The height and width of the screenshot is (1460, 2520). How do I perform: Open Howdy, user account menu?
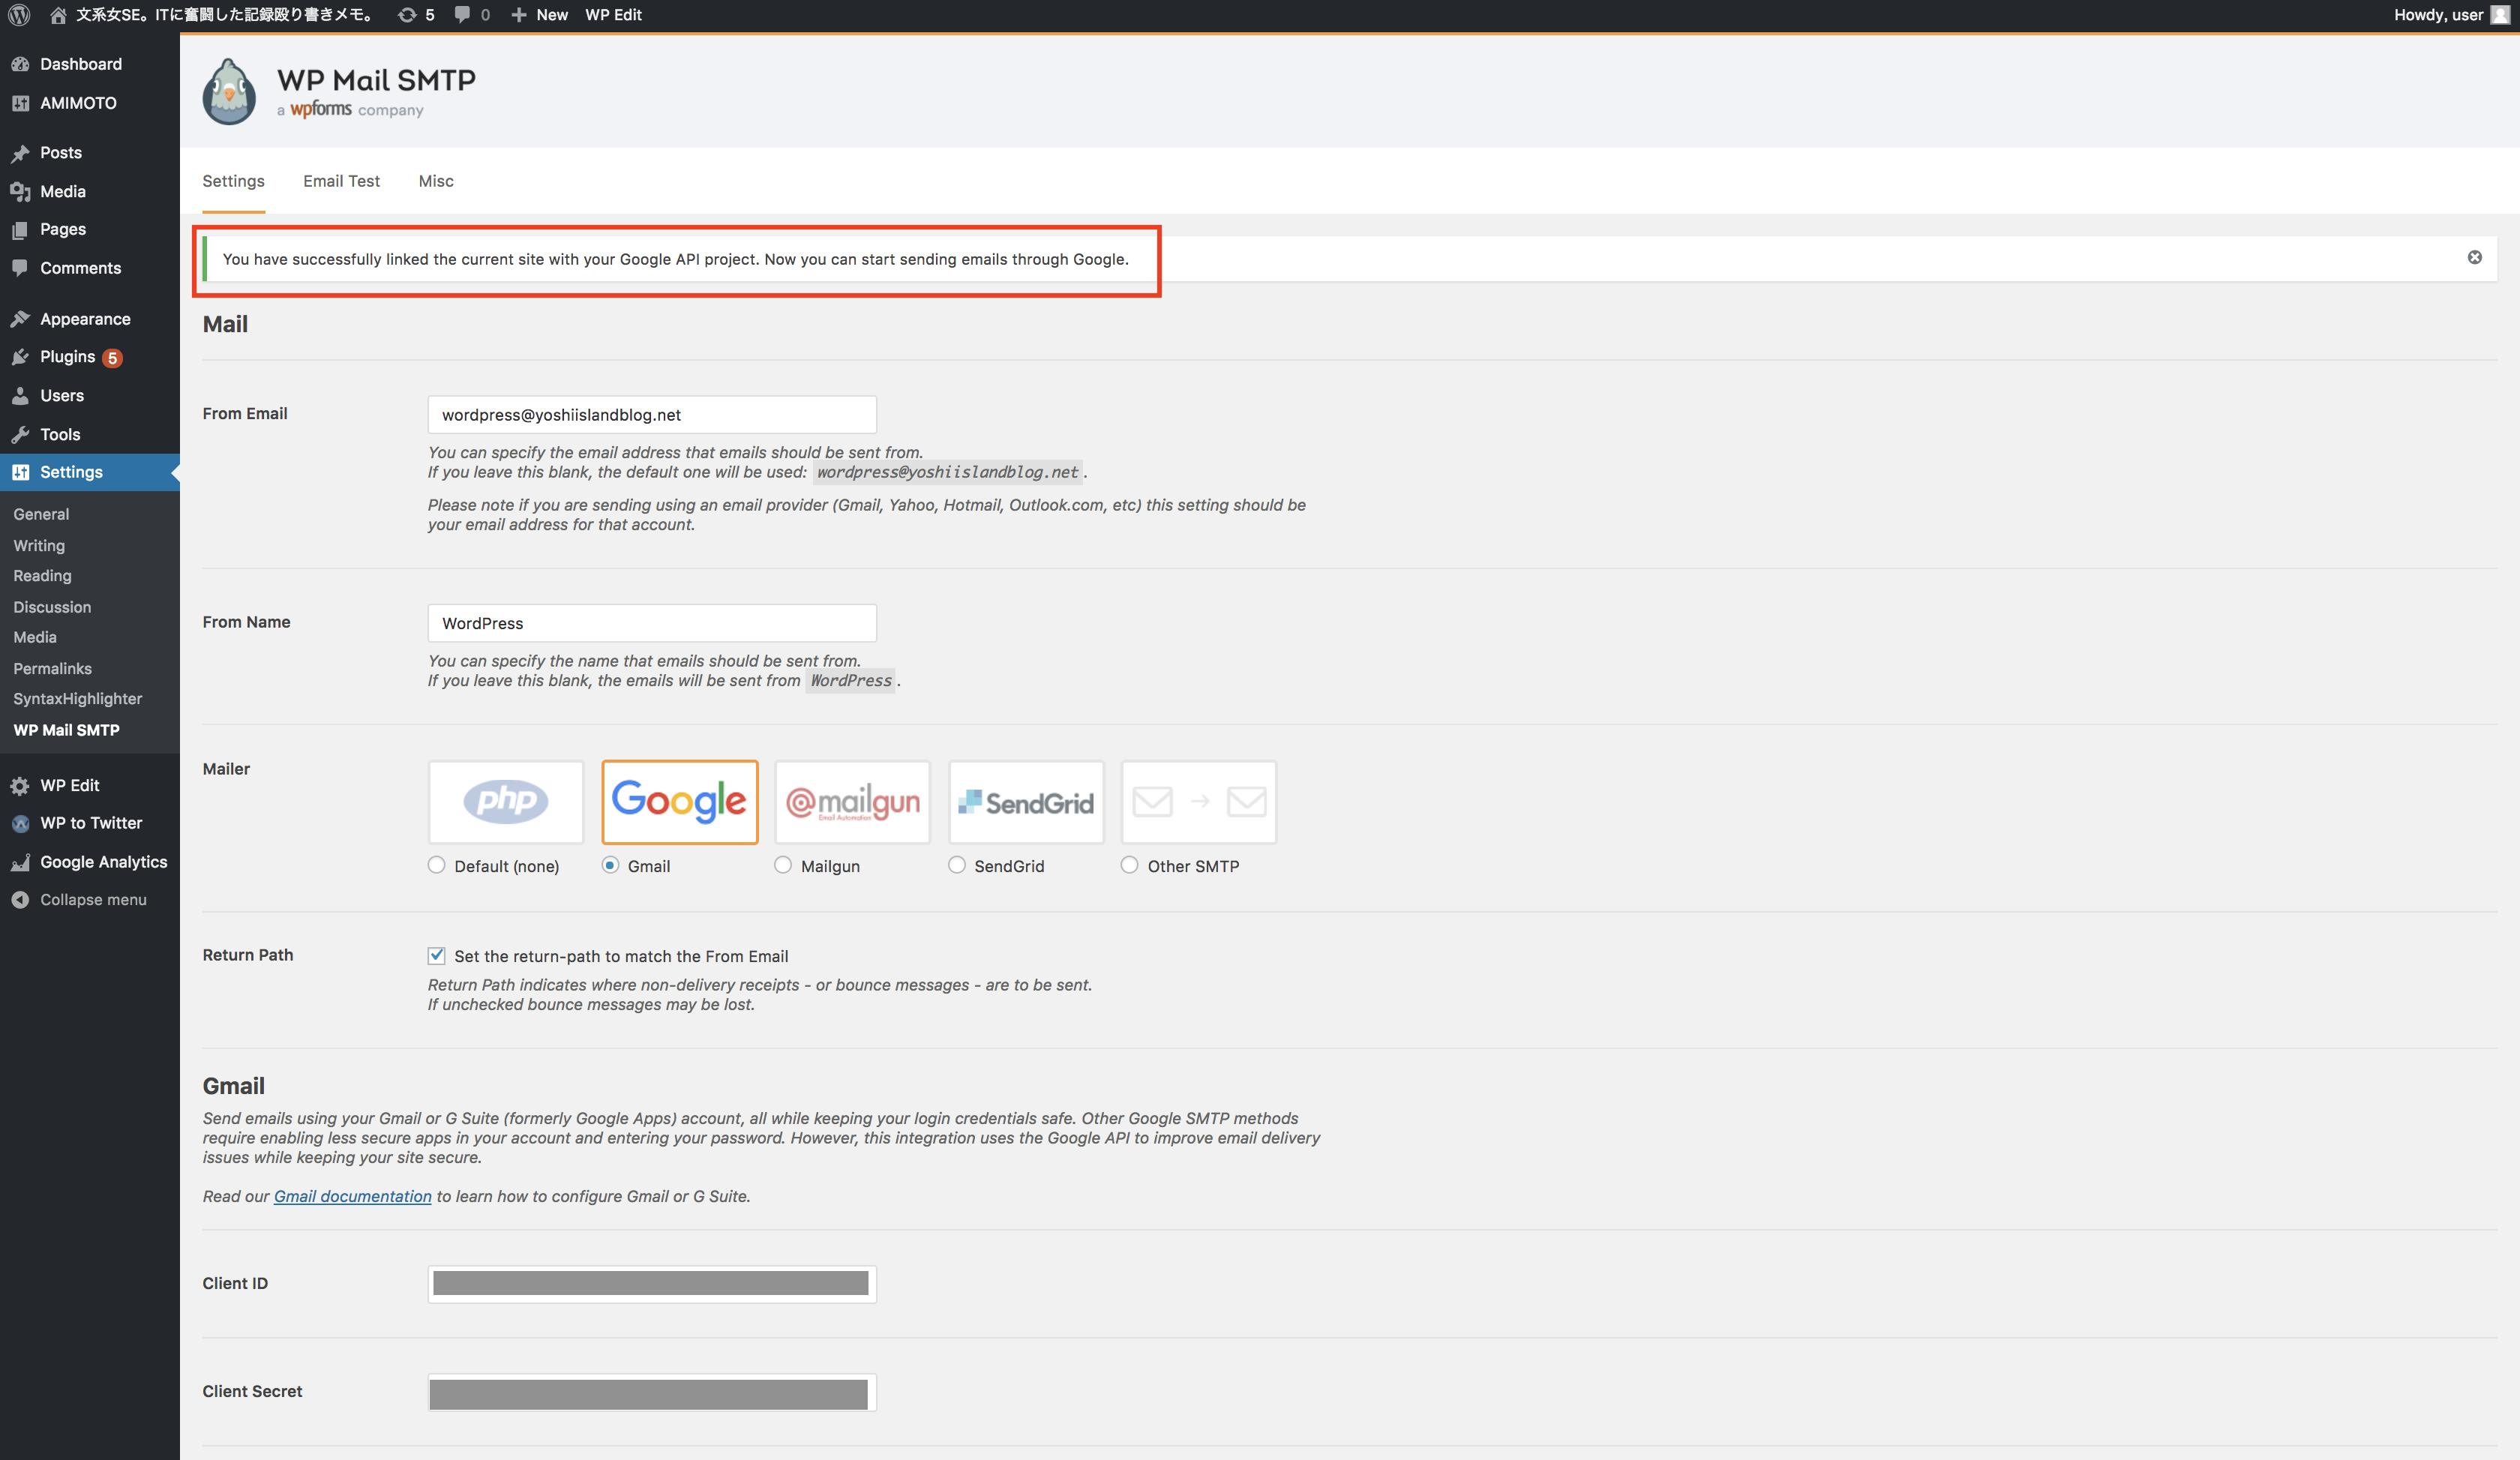tap(2451, 15)
